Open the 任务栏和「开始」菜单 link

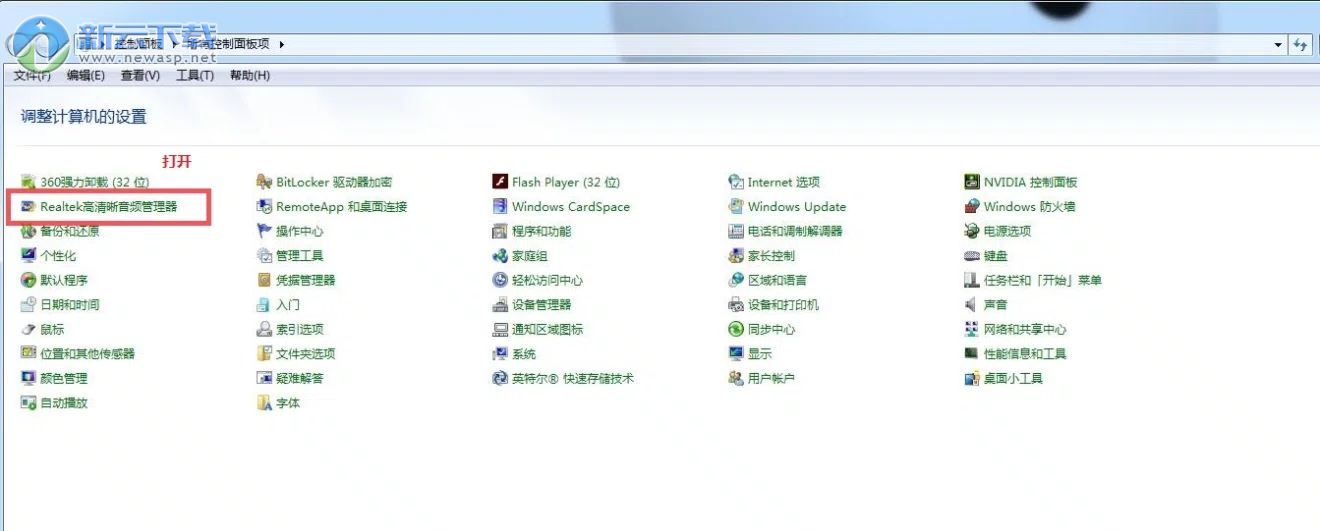point(1043,280)
